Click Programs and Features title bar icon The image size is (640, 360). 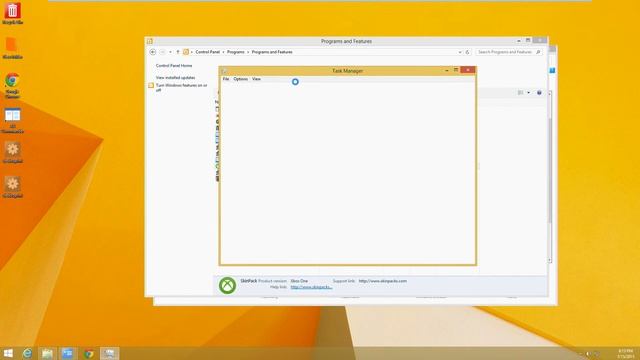(150, 41)
